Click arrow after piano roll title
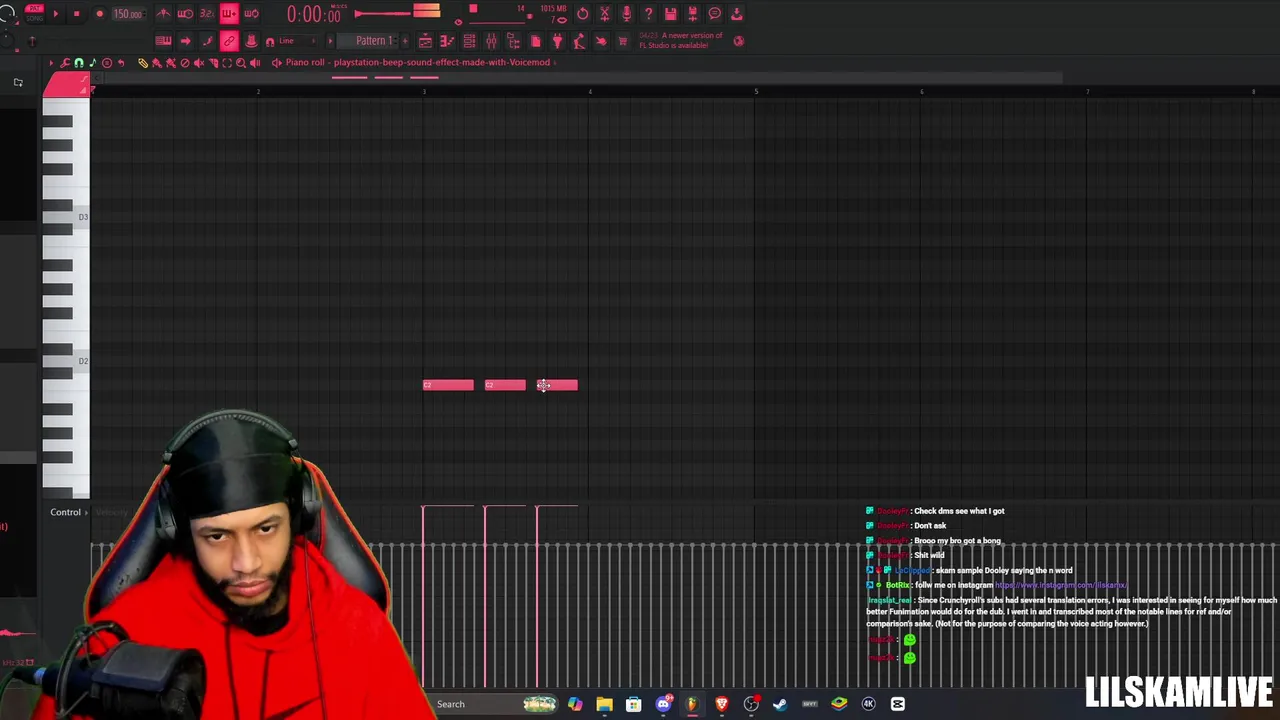Viewport: 1280px width, 720px height. tap(555, 62)
